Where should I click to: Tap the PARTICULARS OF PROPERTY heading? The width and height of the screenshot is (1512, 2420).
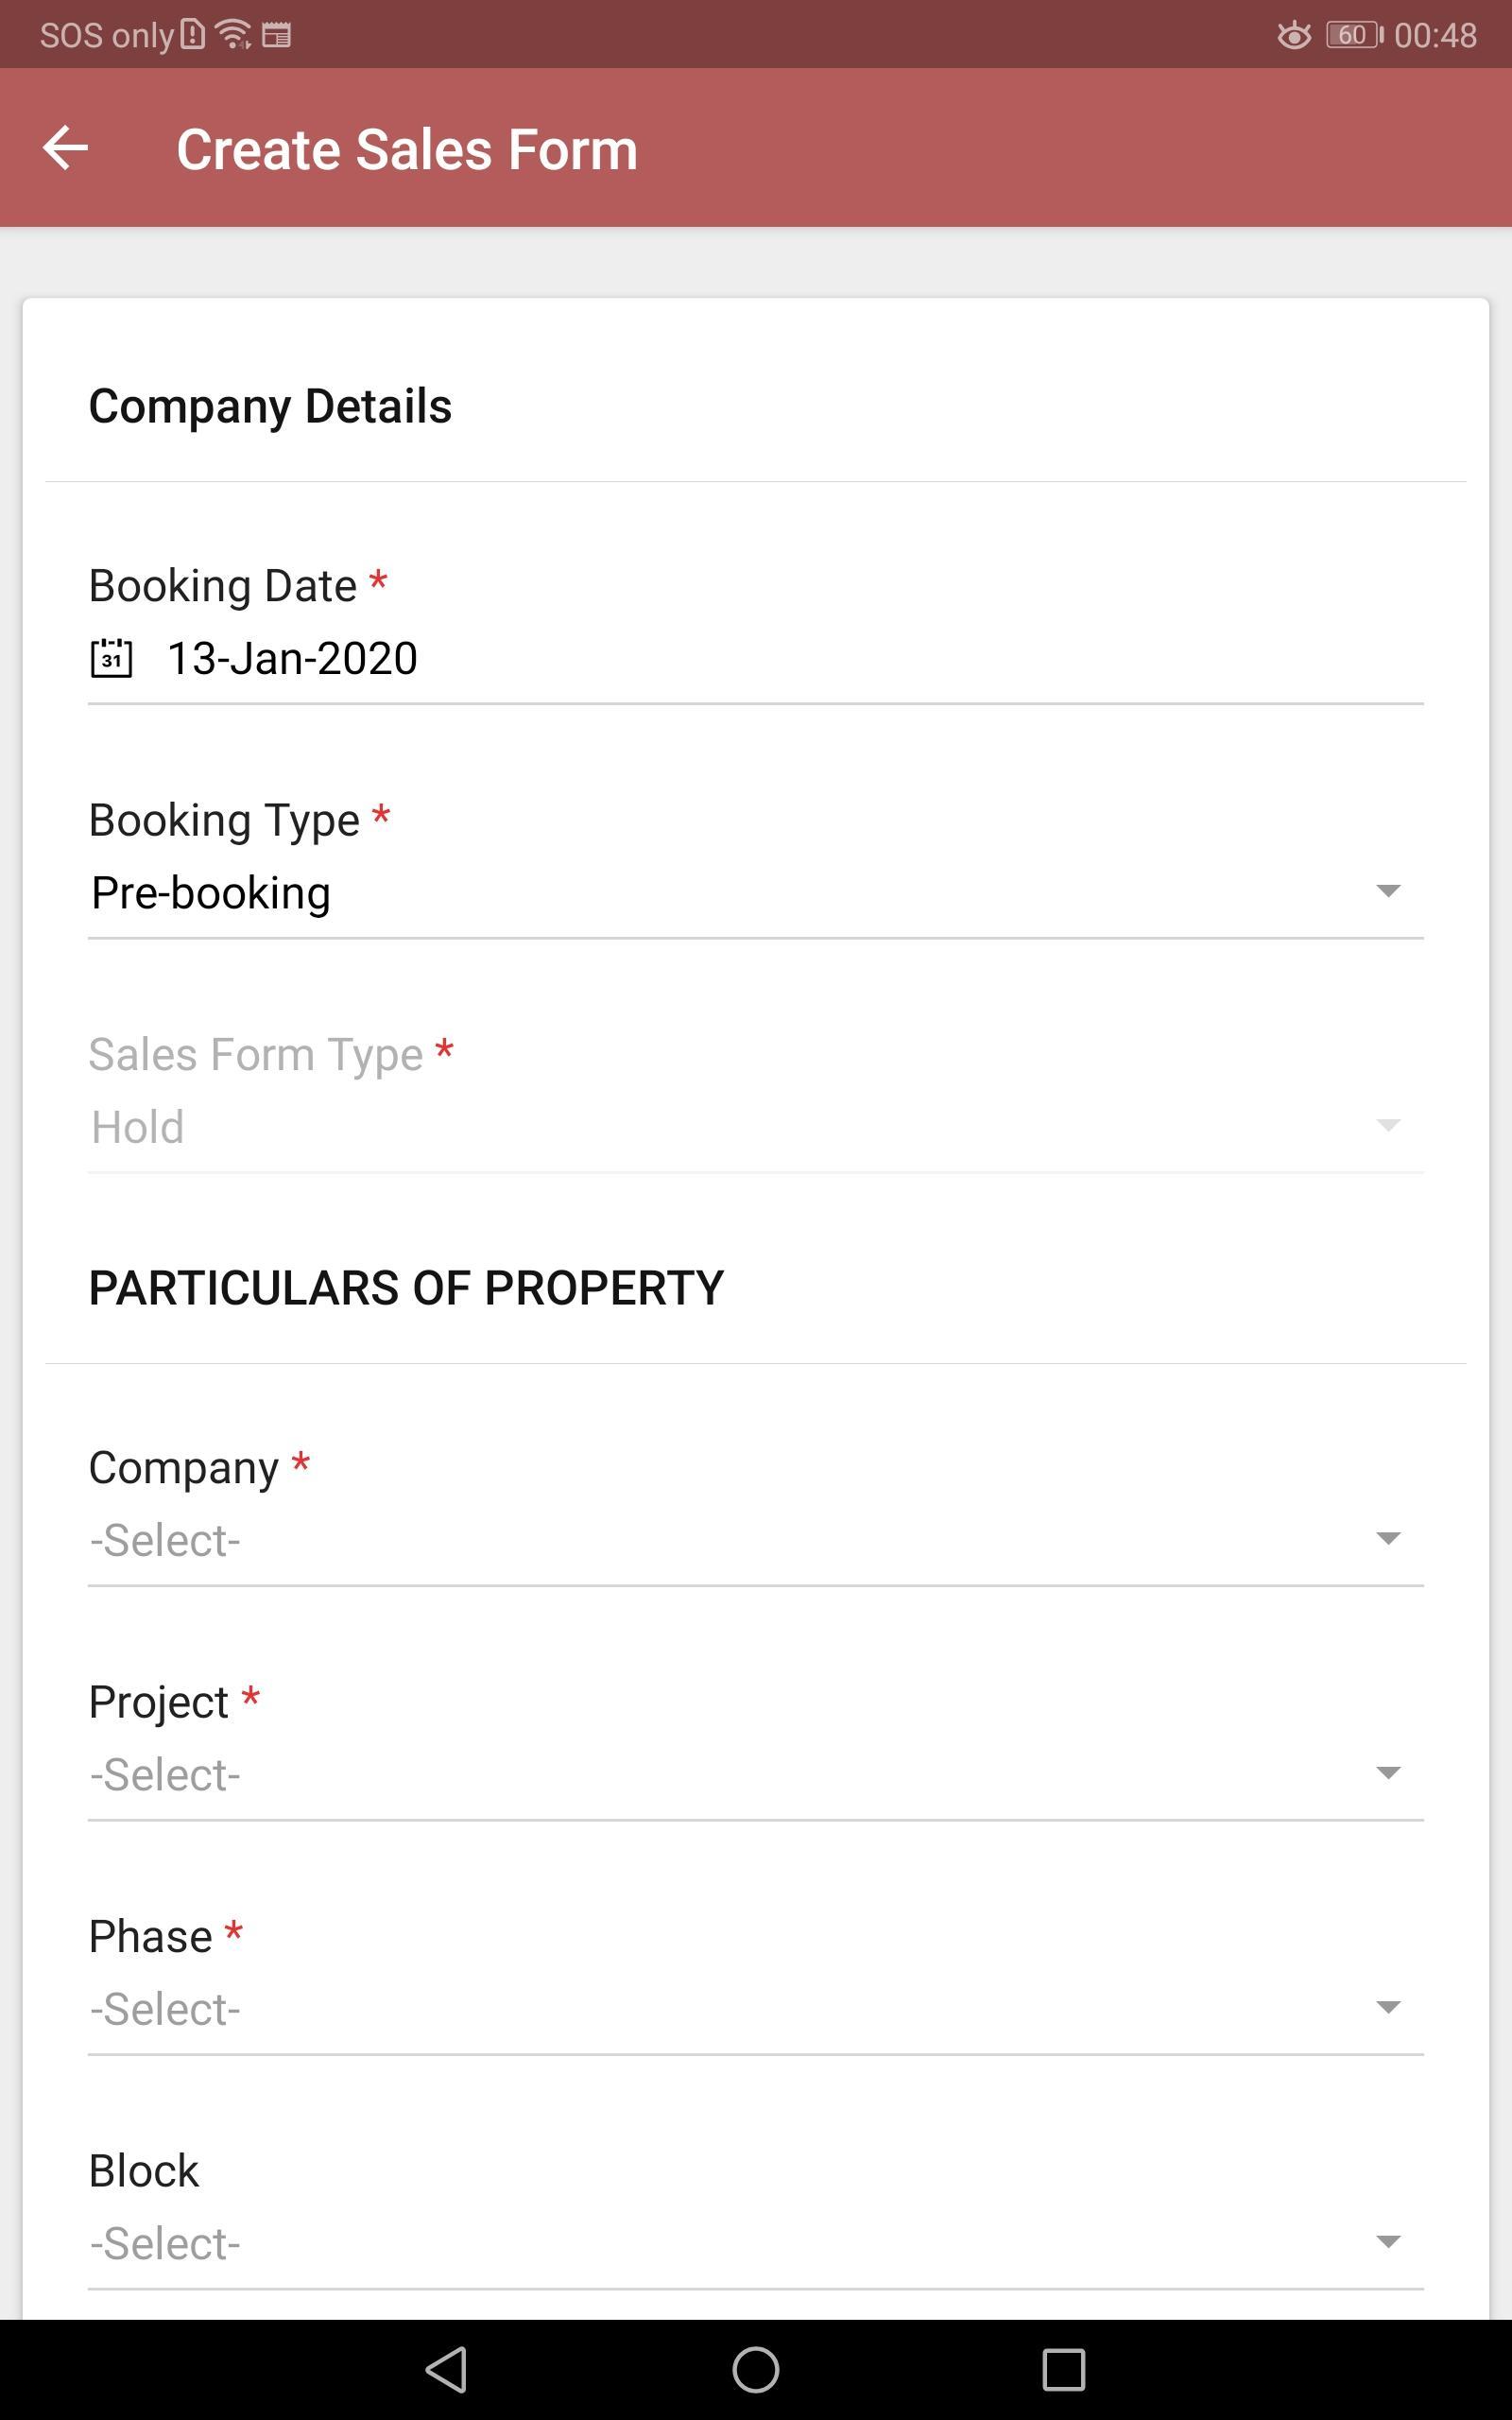tap(406, 1288)
